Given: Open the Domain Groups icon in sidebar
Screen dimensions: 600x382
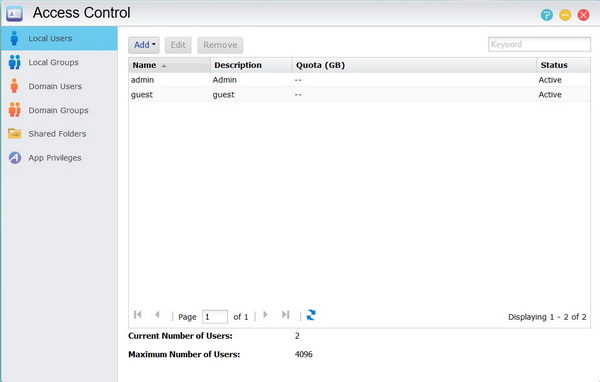Looking at the screenshot, I should tap(15, 110).
